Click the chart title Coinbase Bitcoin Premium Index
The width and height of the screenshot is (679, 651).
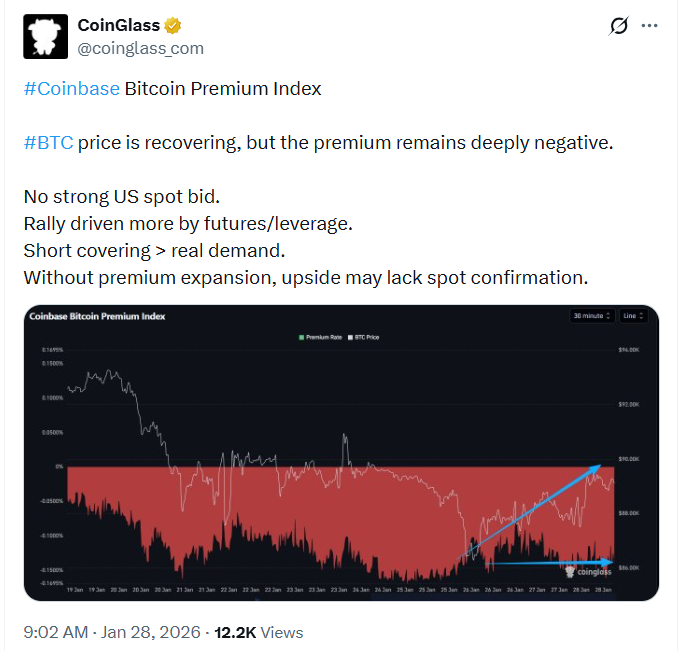click(x=98, y=316)
